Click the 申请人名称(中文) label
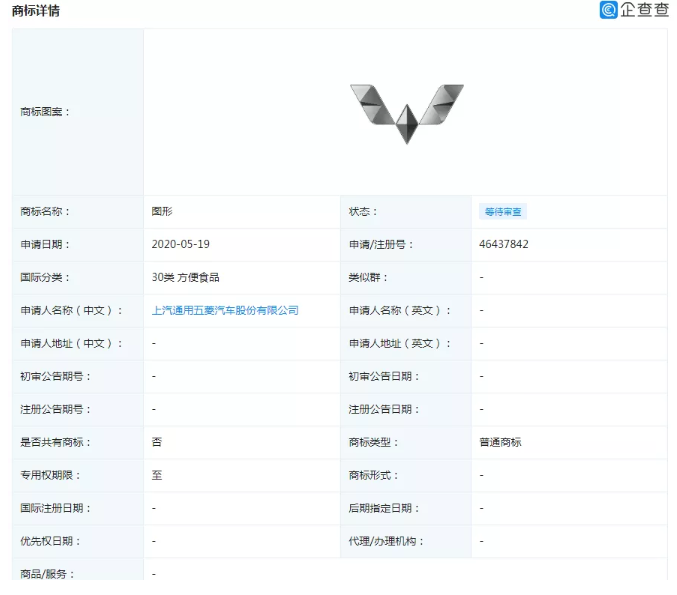Viewport: 677px width, 595px height. [71, 310]
